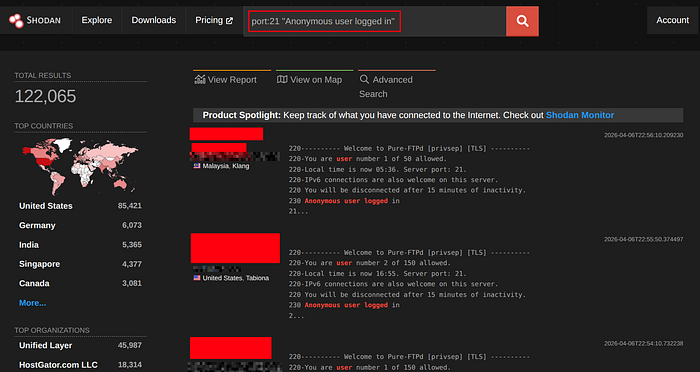Click the world map of top countries

click(80, 166)
